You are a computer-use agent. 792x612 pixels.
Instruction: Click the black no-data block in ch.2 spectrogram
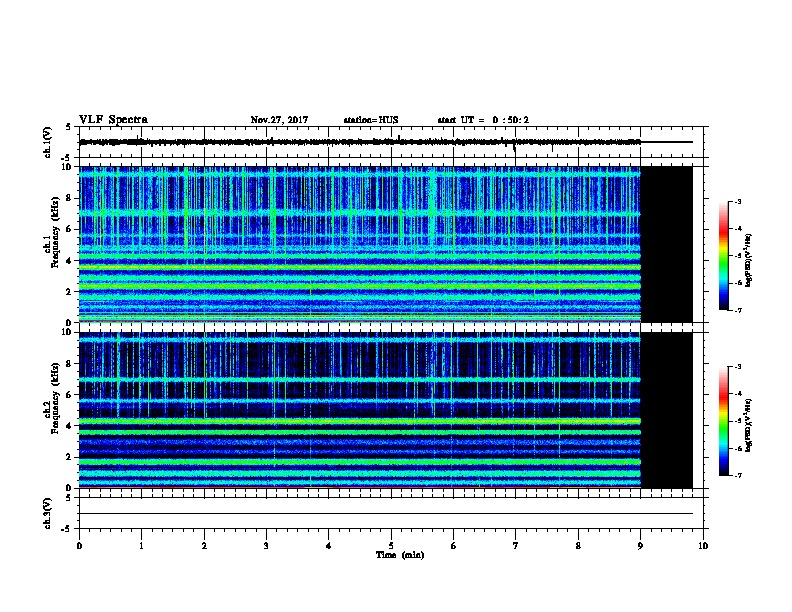click(x=666, y=410)
